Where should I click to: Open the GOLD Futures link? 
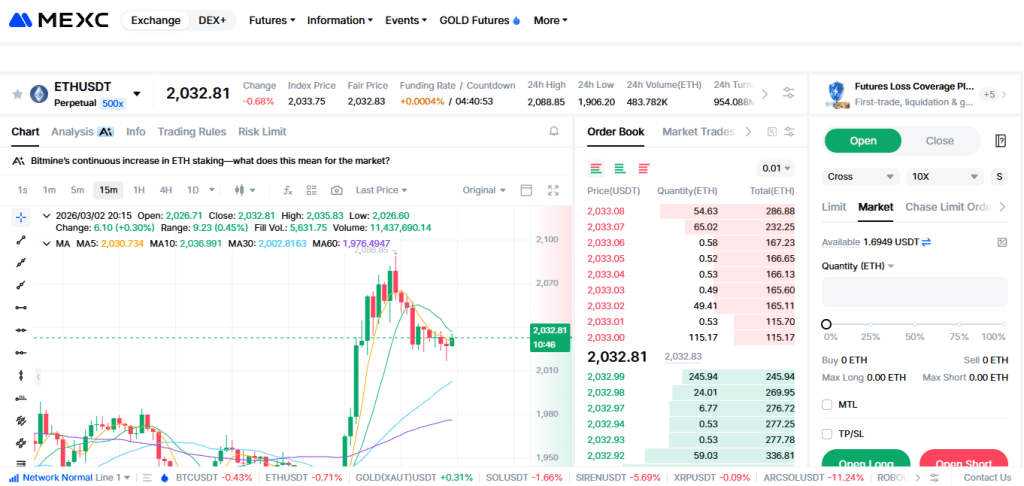[x=480, y=20]
